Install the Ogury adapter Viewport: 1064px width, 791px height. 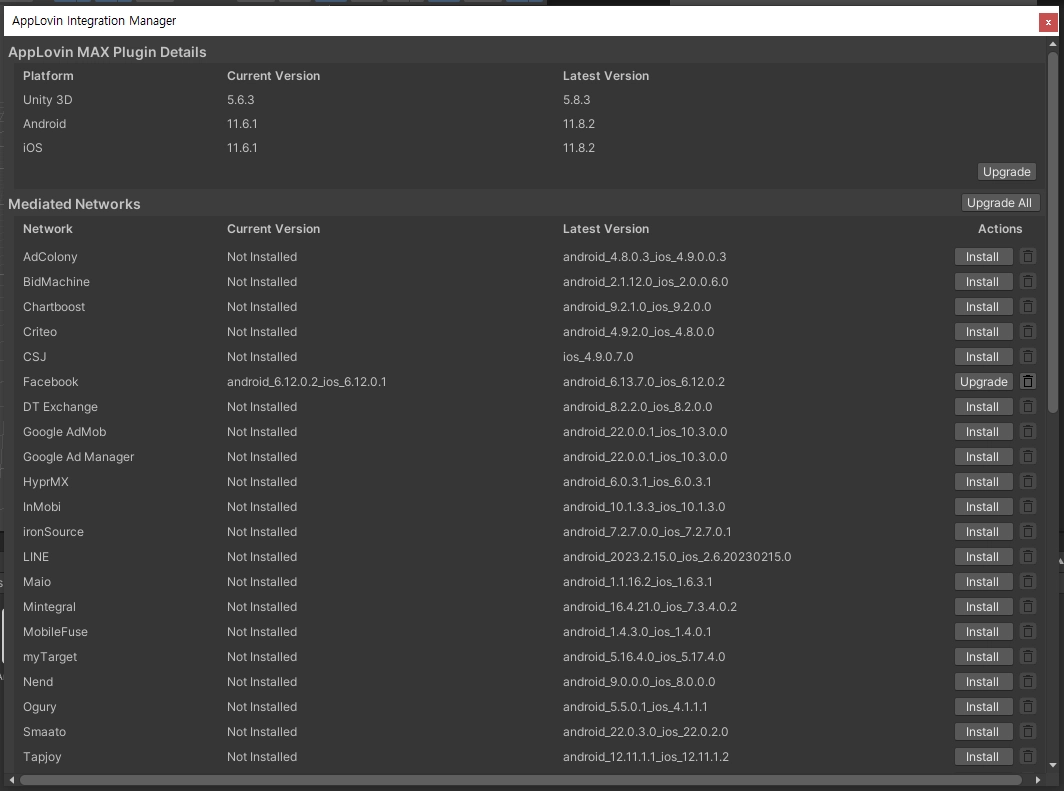(x=983, y=707)
